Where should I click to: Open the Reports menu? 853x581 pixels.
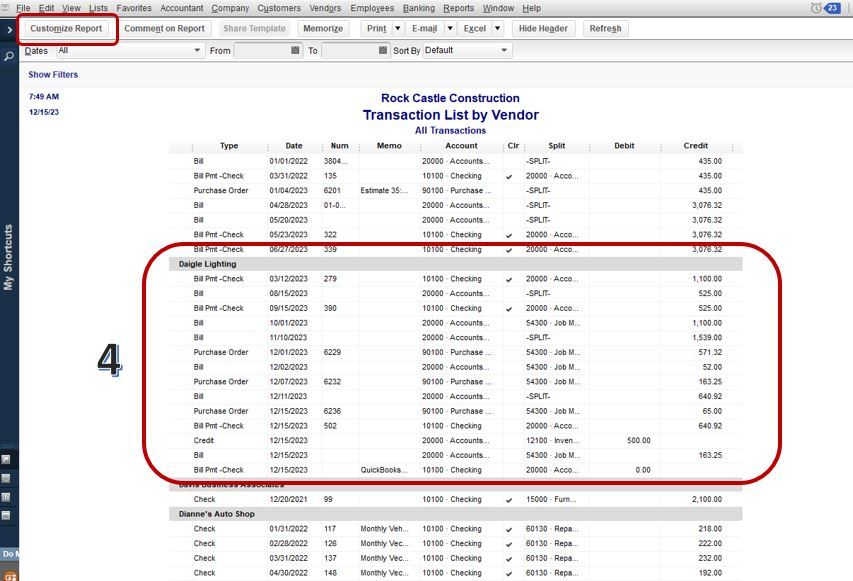click(x=459, y=8)
